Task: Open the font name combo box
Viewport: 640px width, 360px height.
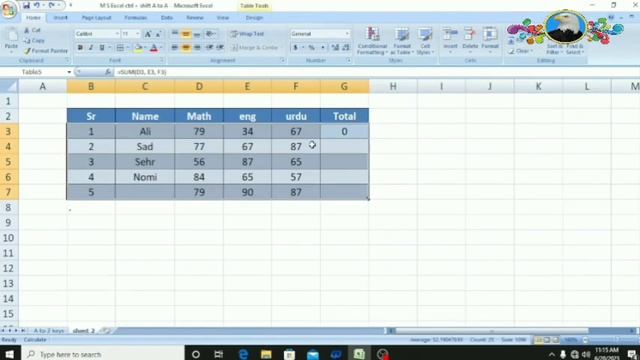Action: [x=97, y=34]
